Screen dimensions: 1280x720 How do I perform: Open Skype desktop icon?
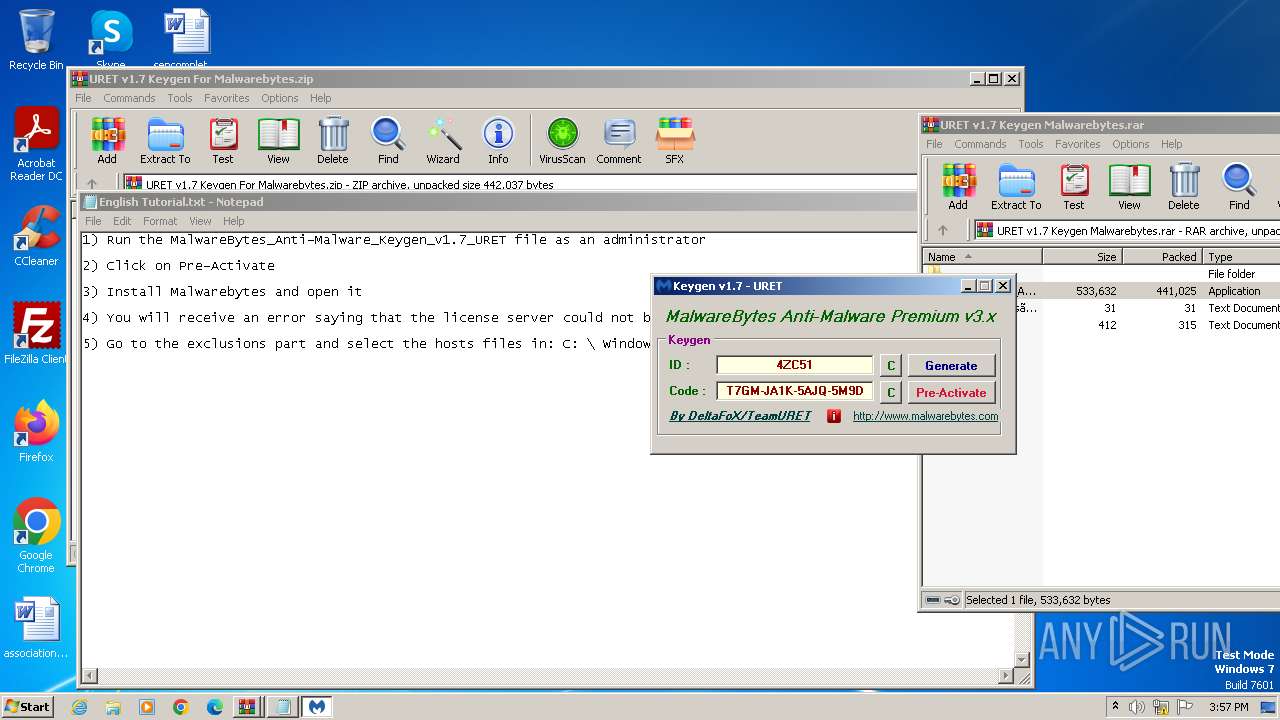[111, 38]
